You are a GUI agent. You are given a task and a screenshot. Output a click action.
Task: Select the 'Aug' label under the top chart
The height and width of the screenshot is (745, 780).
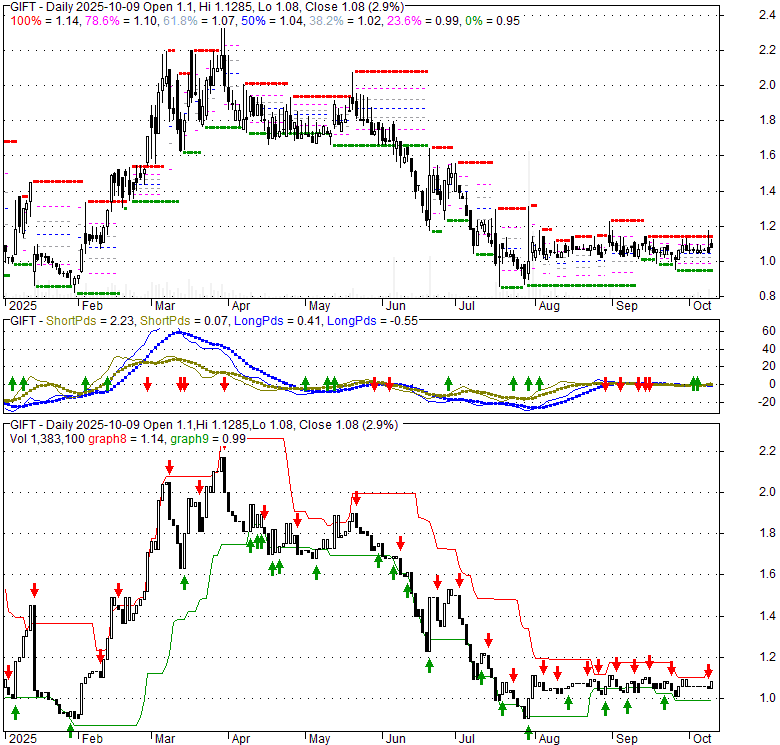coord(549,306)
